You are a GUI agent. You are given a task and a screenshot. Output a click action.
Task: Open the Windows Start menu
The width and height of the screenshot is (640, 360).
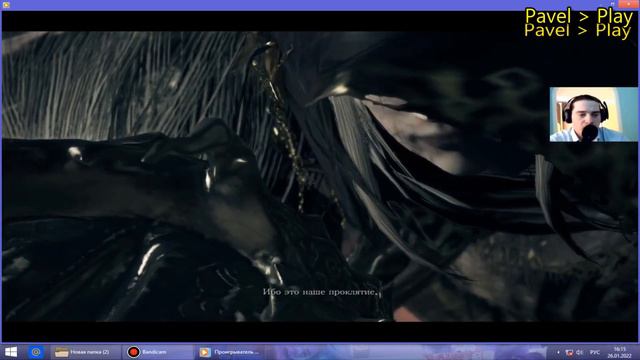point(11,352)
